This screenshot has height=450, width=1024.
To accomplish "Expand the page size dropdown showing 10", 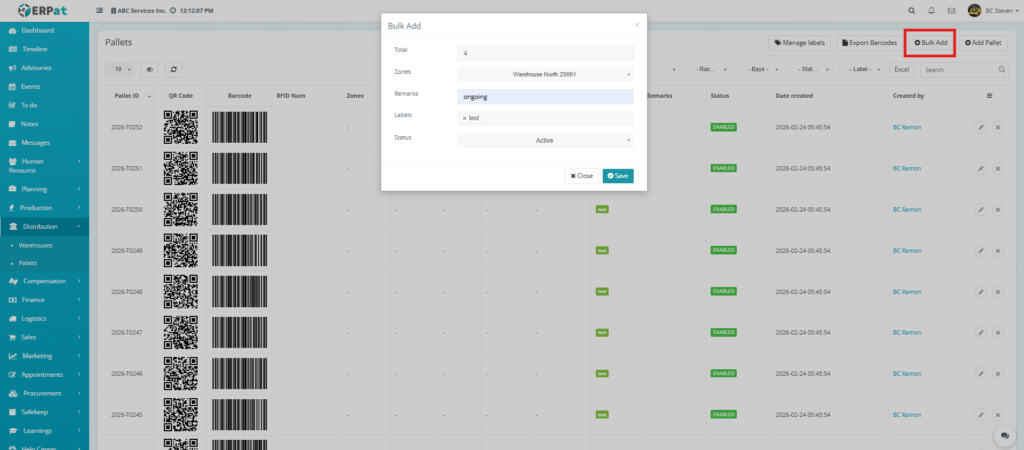I will tap(120, 70).
